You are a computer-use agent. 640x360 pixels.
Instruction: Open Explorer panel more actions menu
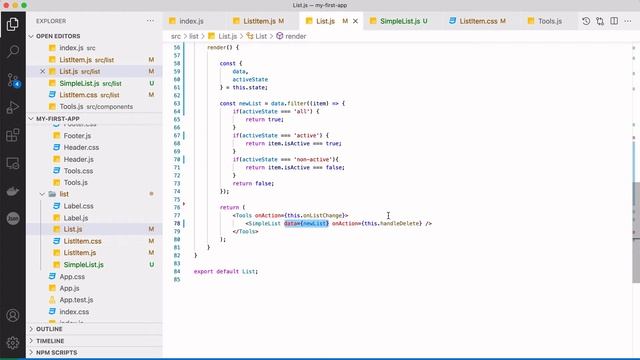[150, 21]
